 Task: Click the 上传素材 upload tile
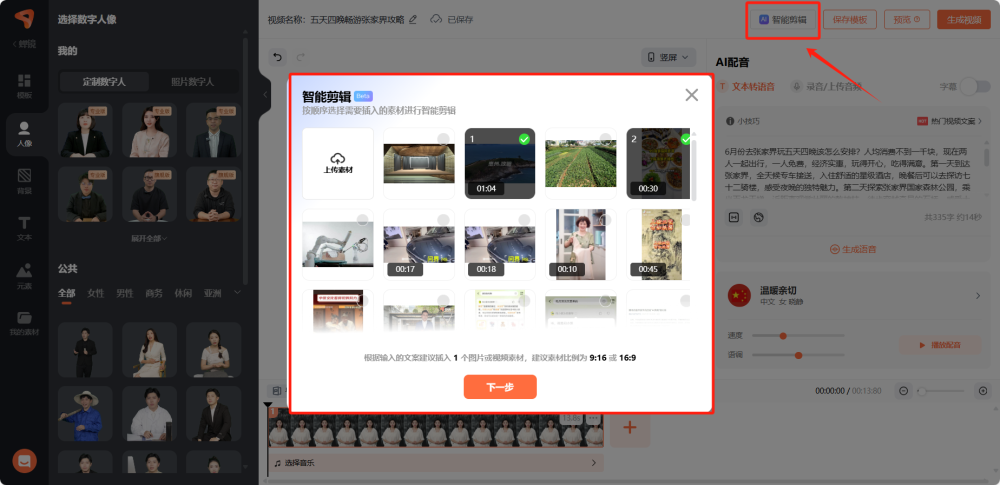337,163
